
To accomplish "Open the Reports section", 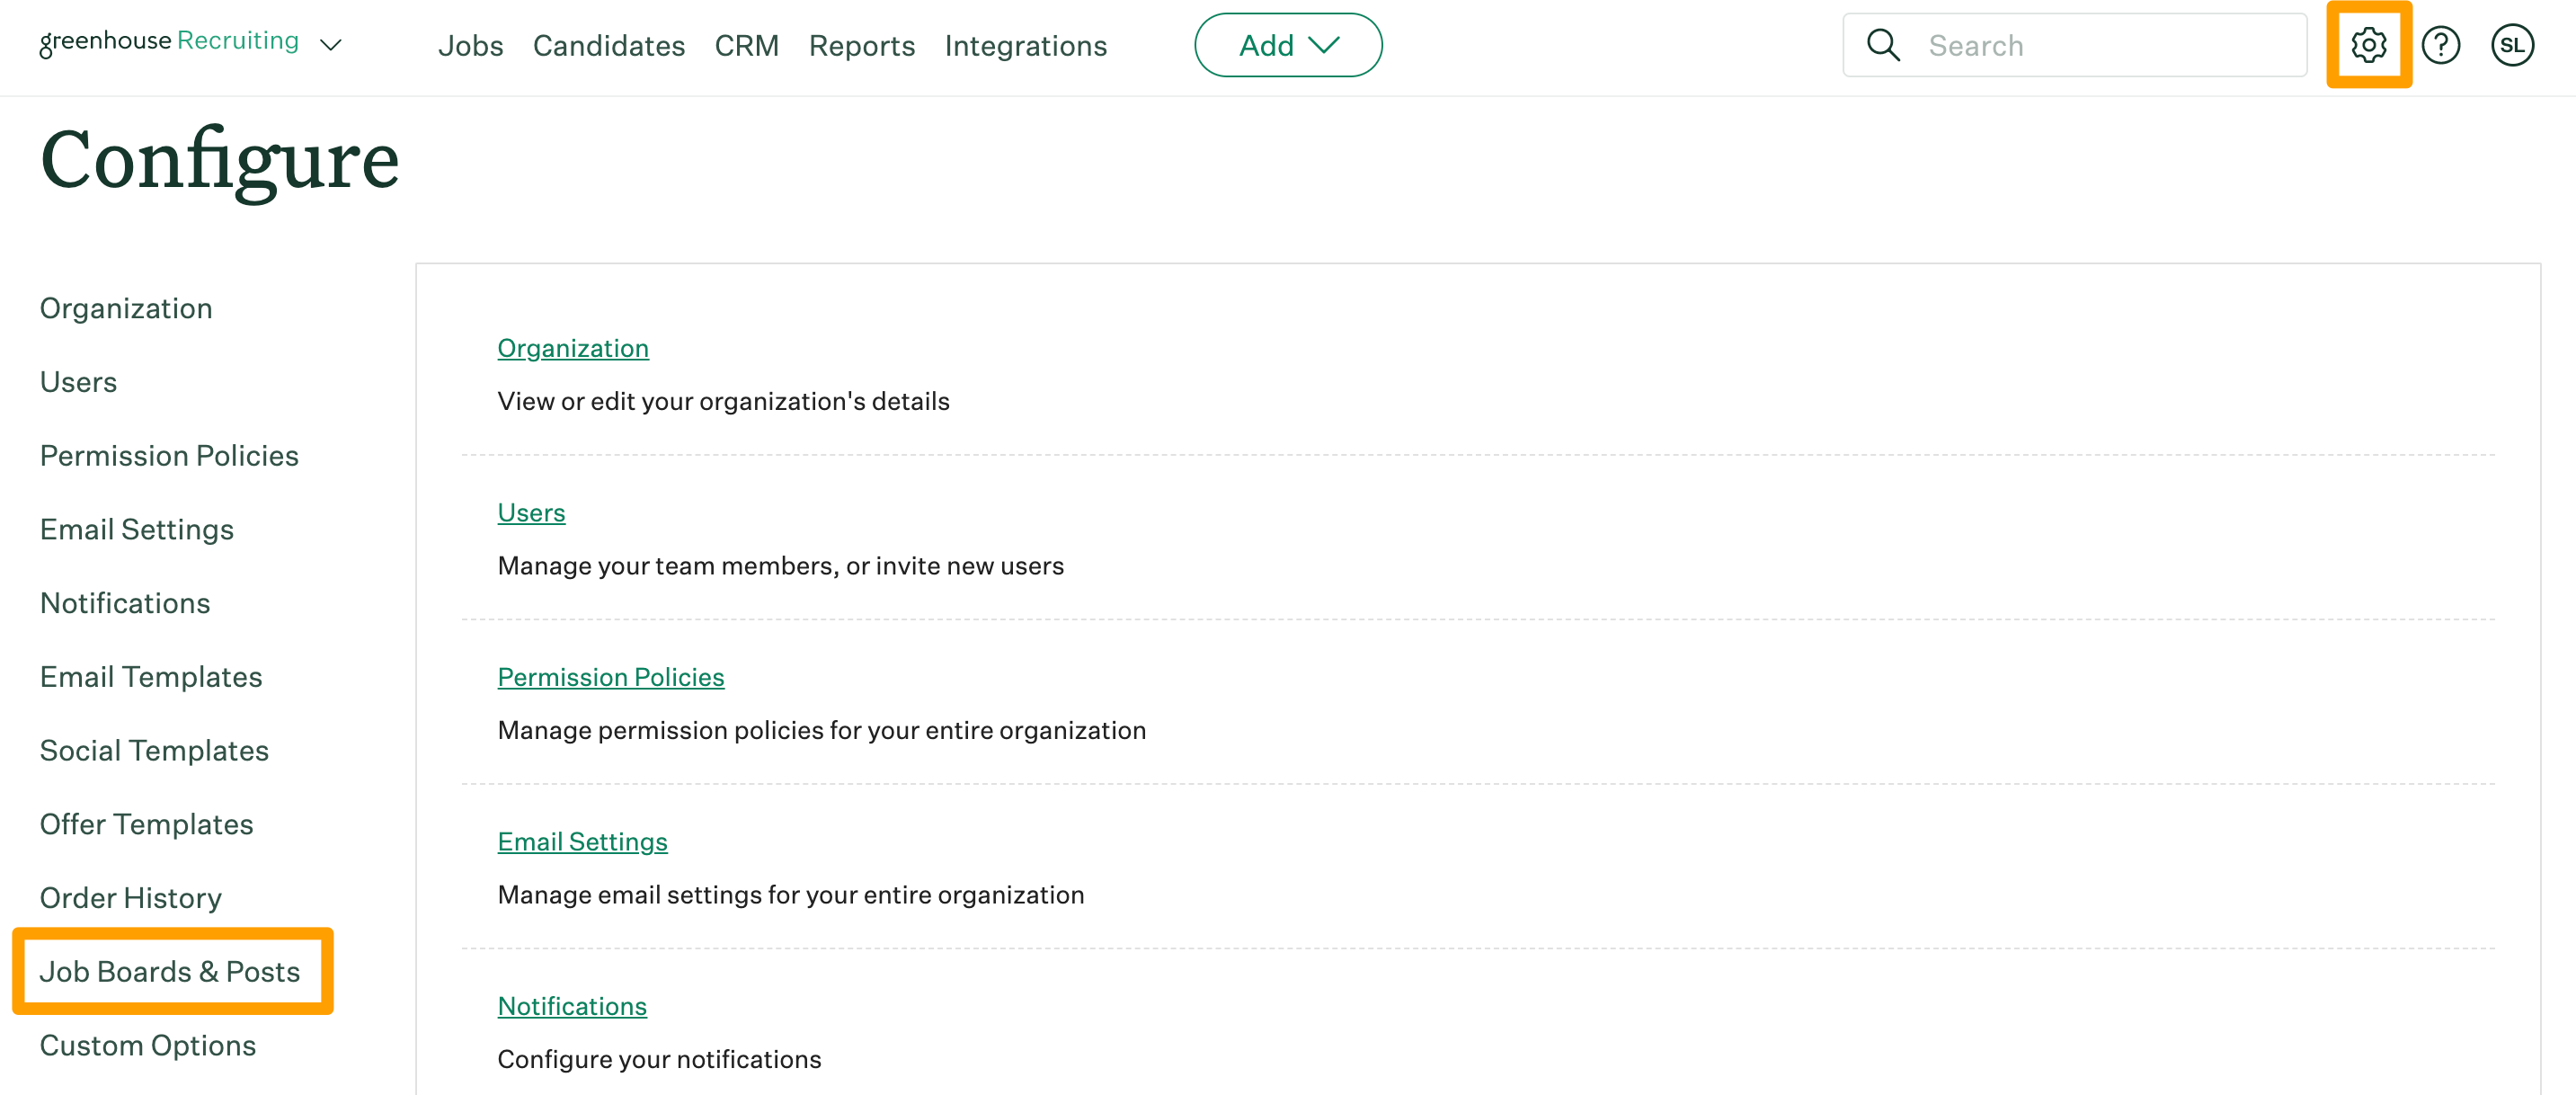I will (x=861, y=45).
